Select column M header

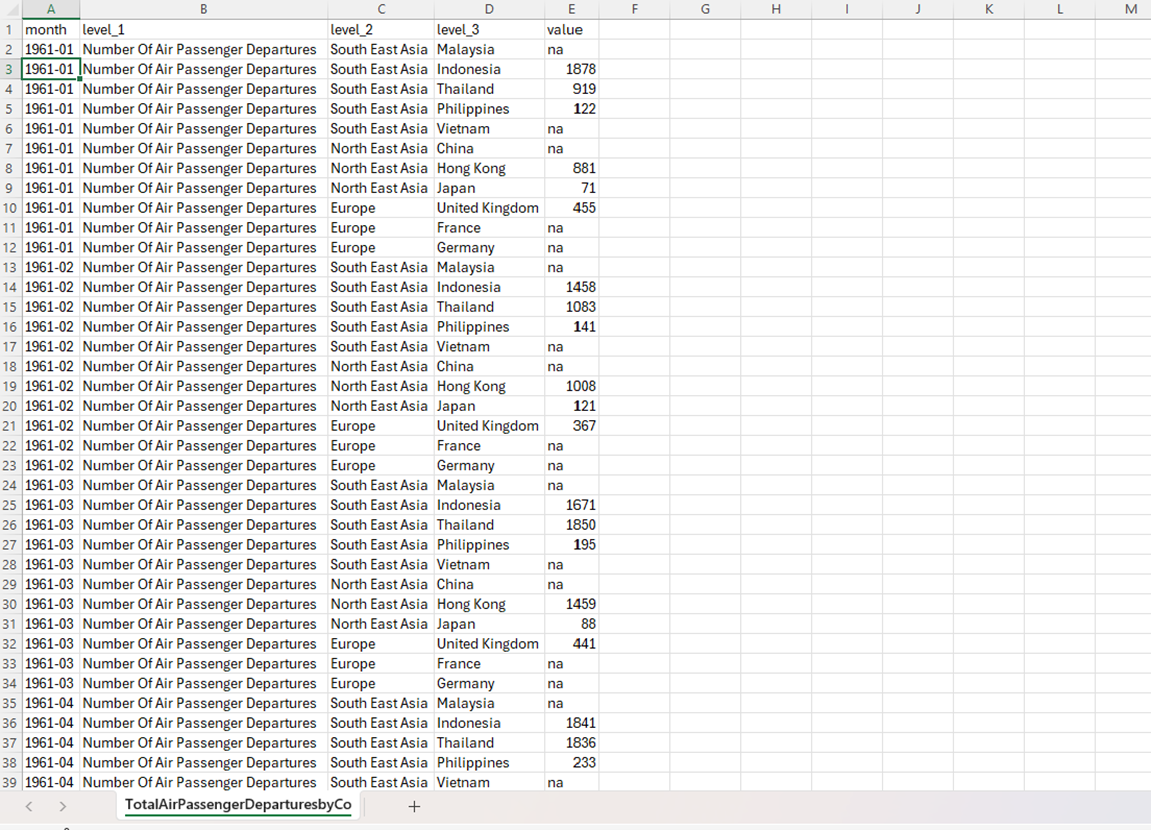pos(1130,9)
